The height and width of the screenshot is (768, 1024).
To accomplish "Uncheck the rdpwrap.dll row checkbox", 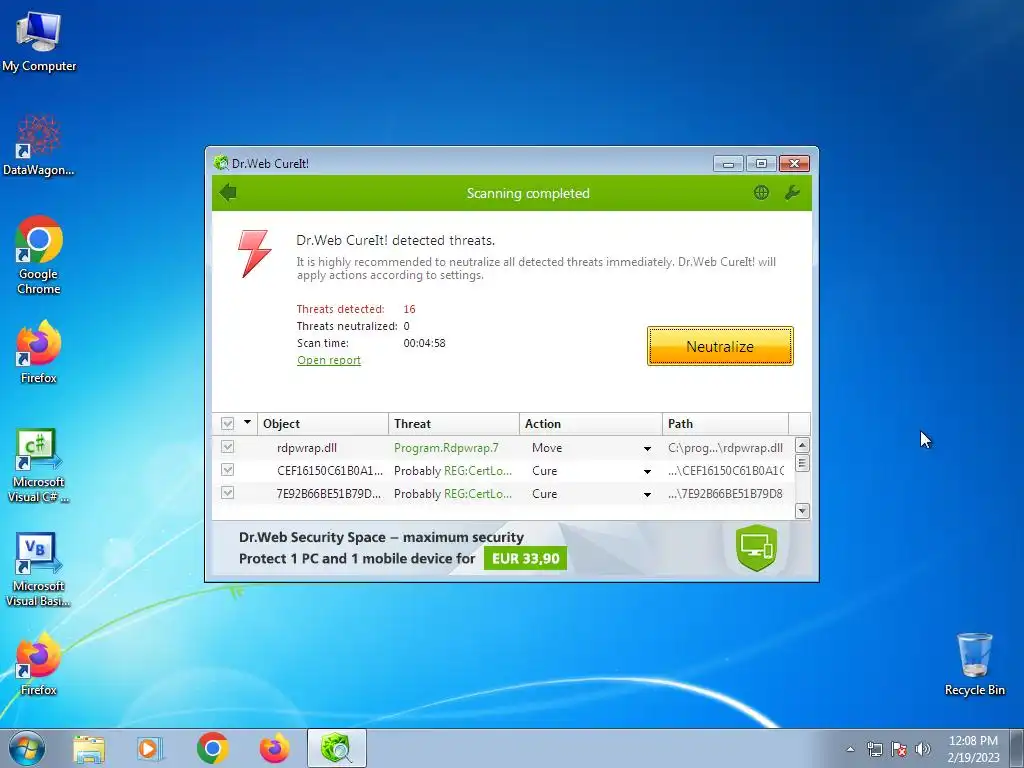I will tap(227, 447).
